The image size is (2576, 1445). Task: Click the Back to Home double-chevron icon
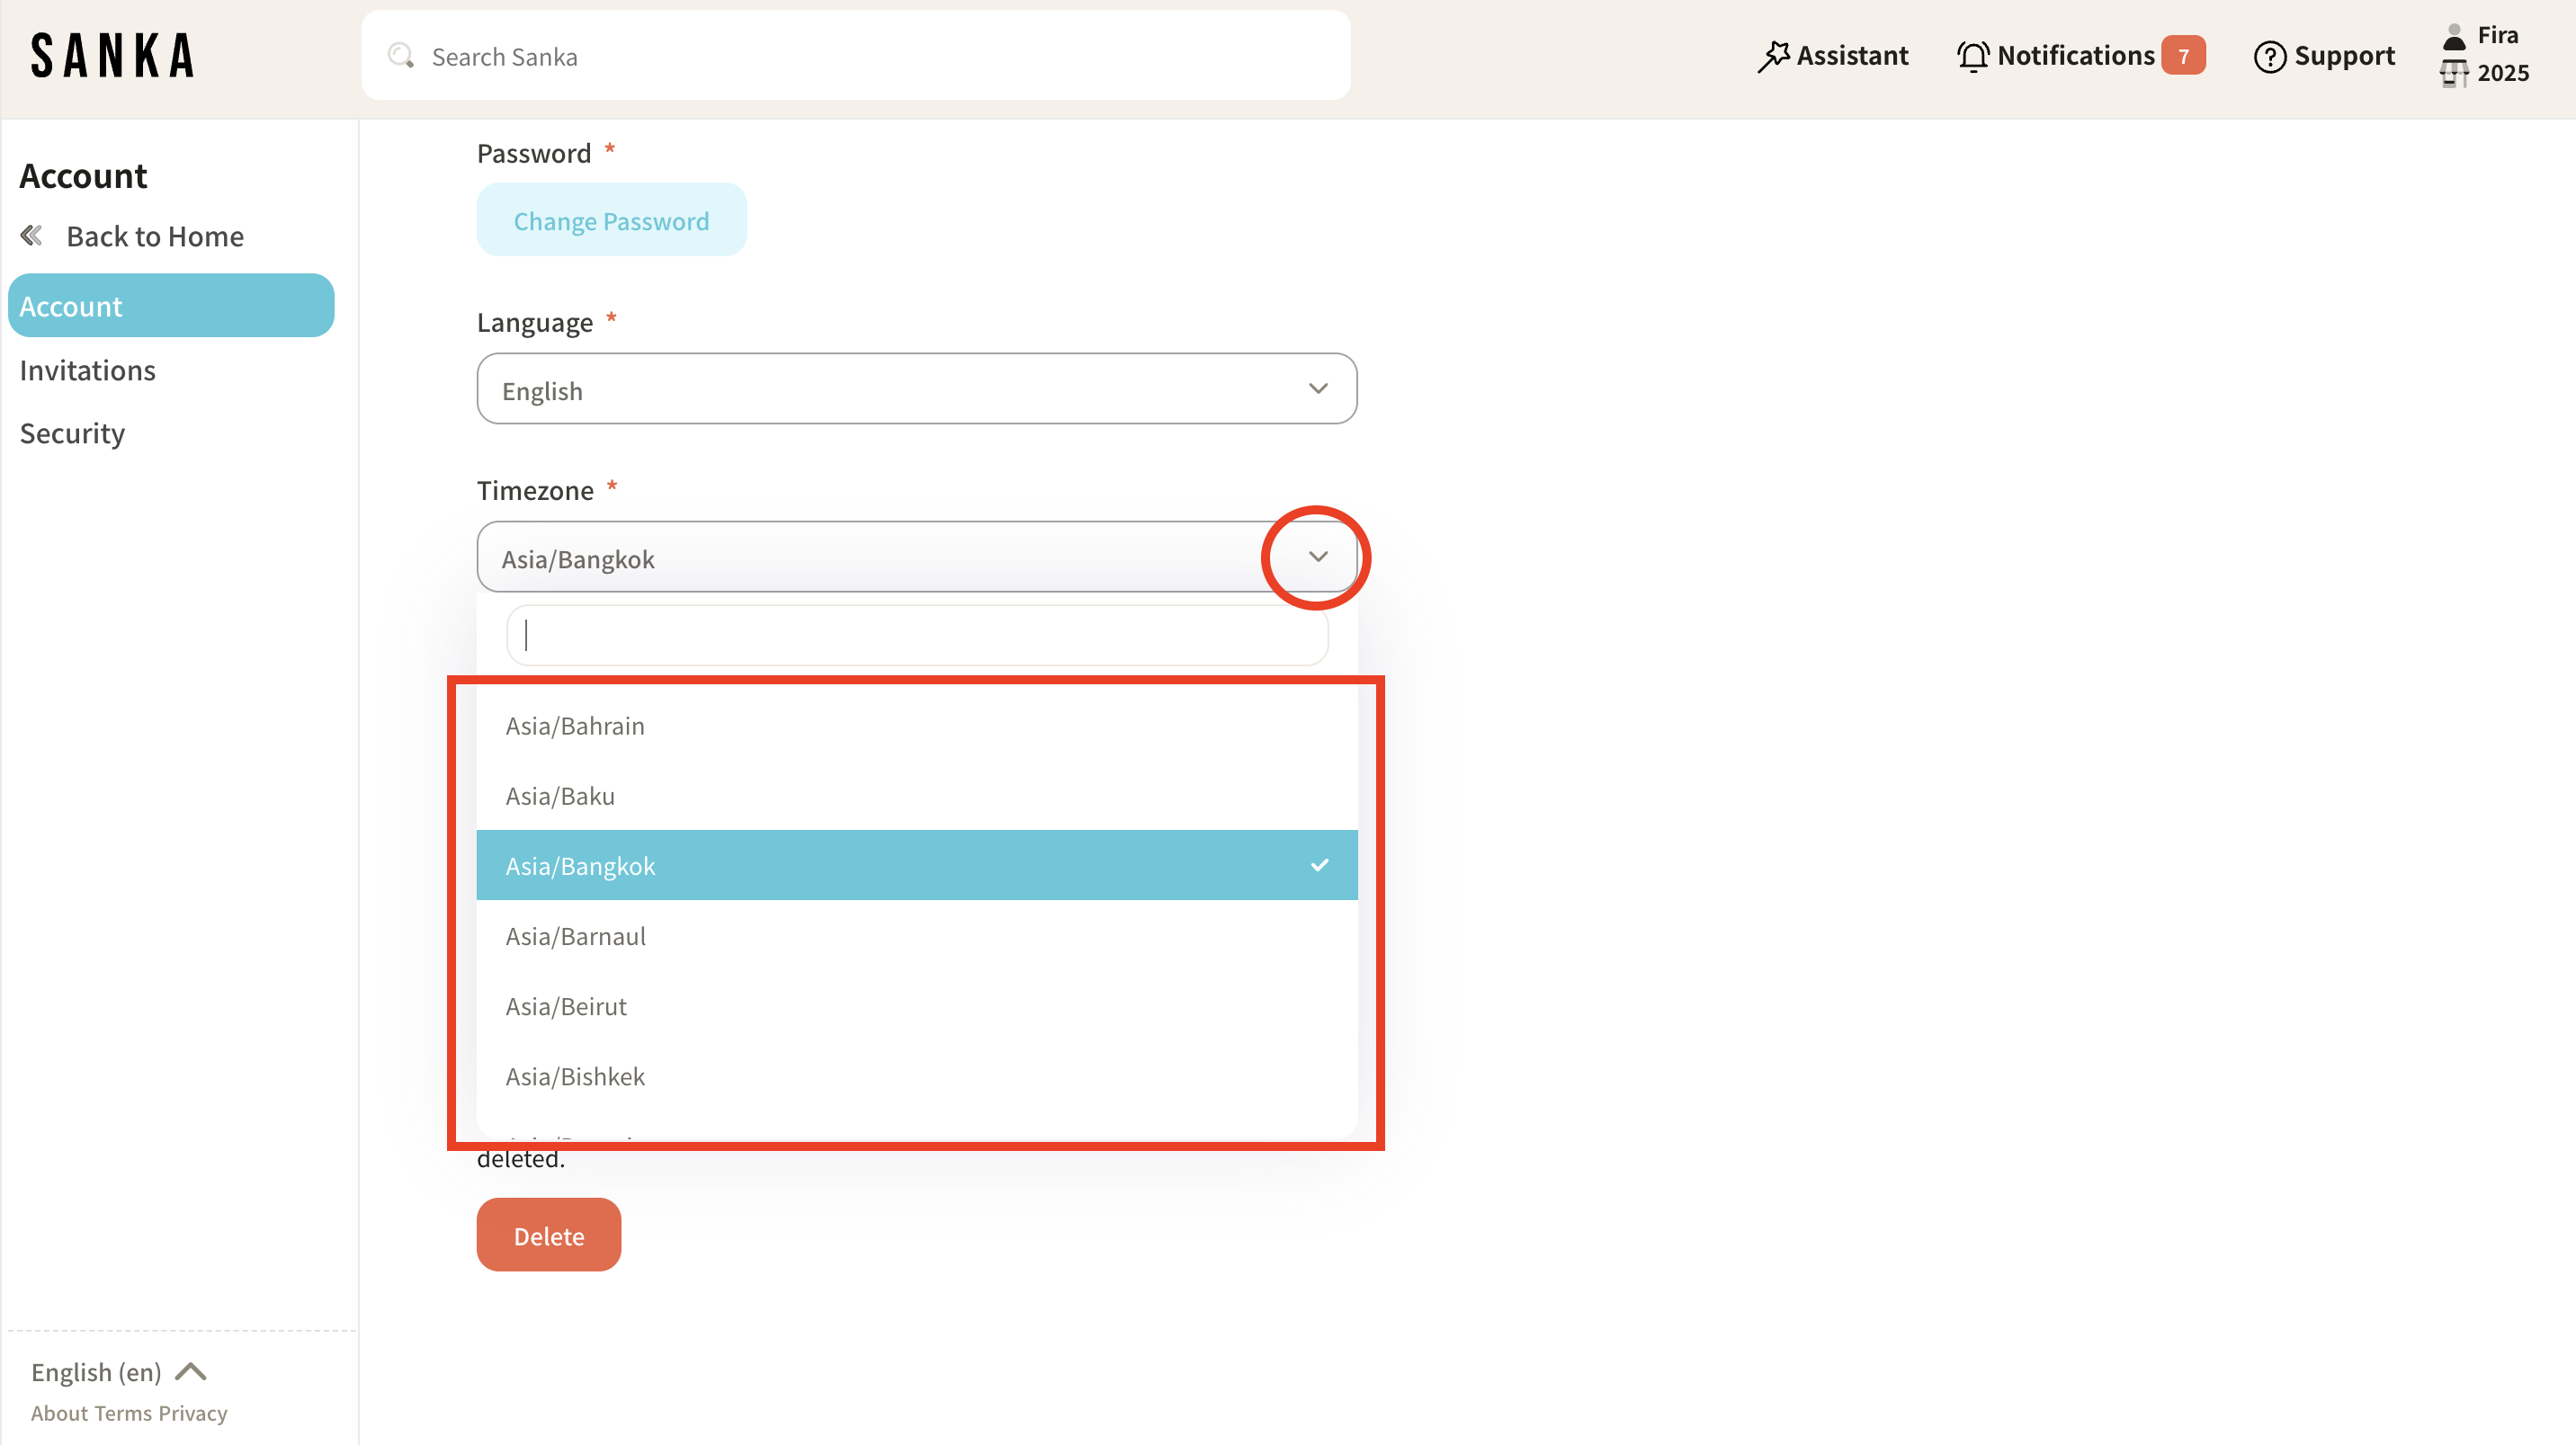(32, 236)
